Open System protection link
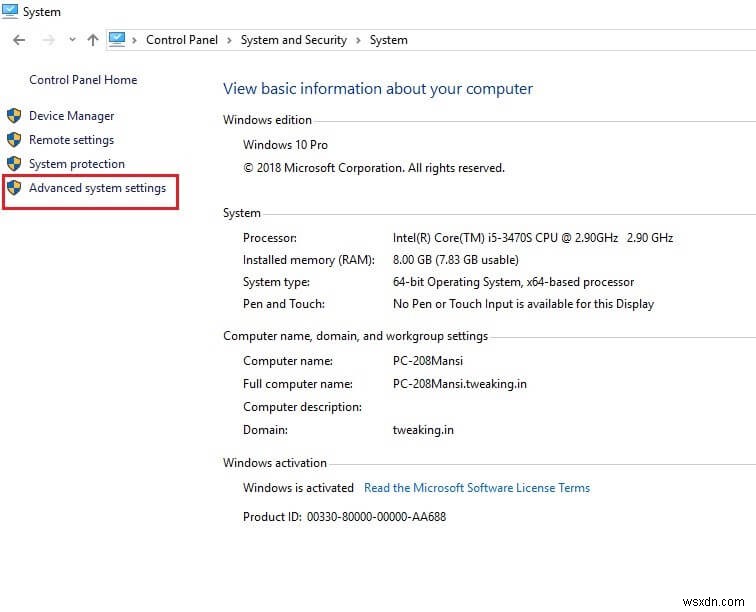This screenshot has height=612, width=756. 77,164
